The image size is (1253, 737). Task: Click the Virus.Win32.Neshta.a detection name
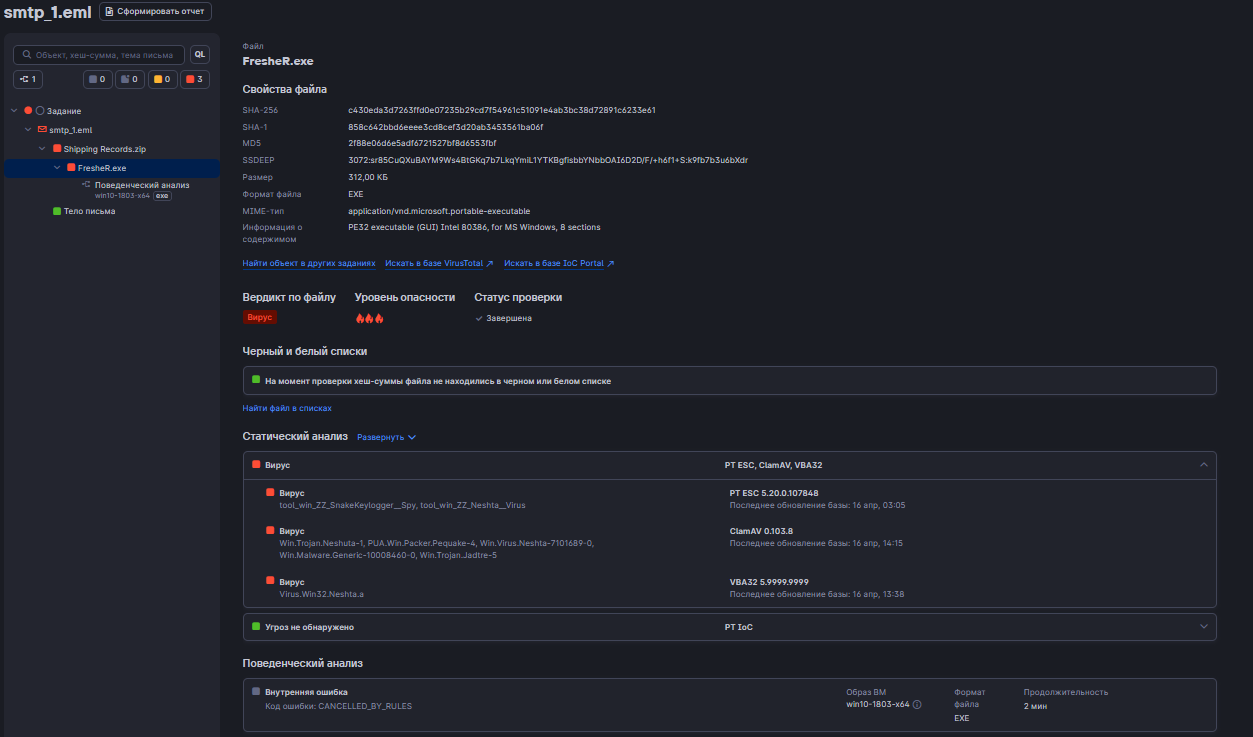click(322, 594)
